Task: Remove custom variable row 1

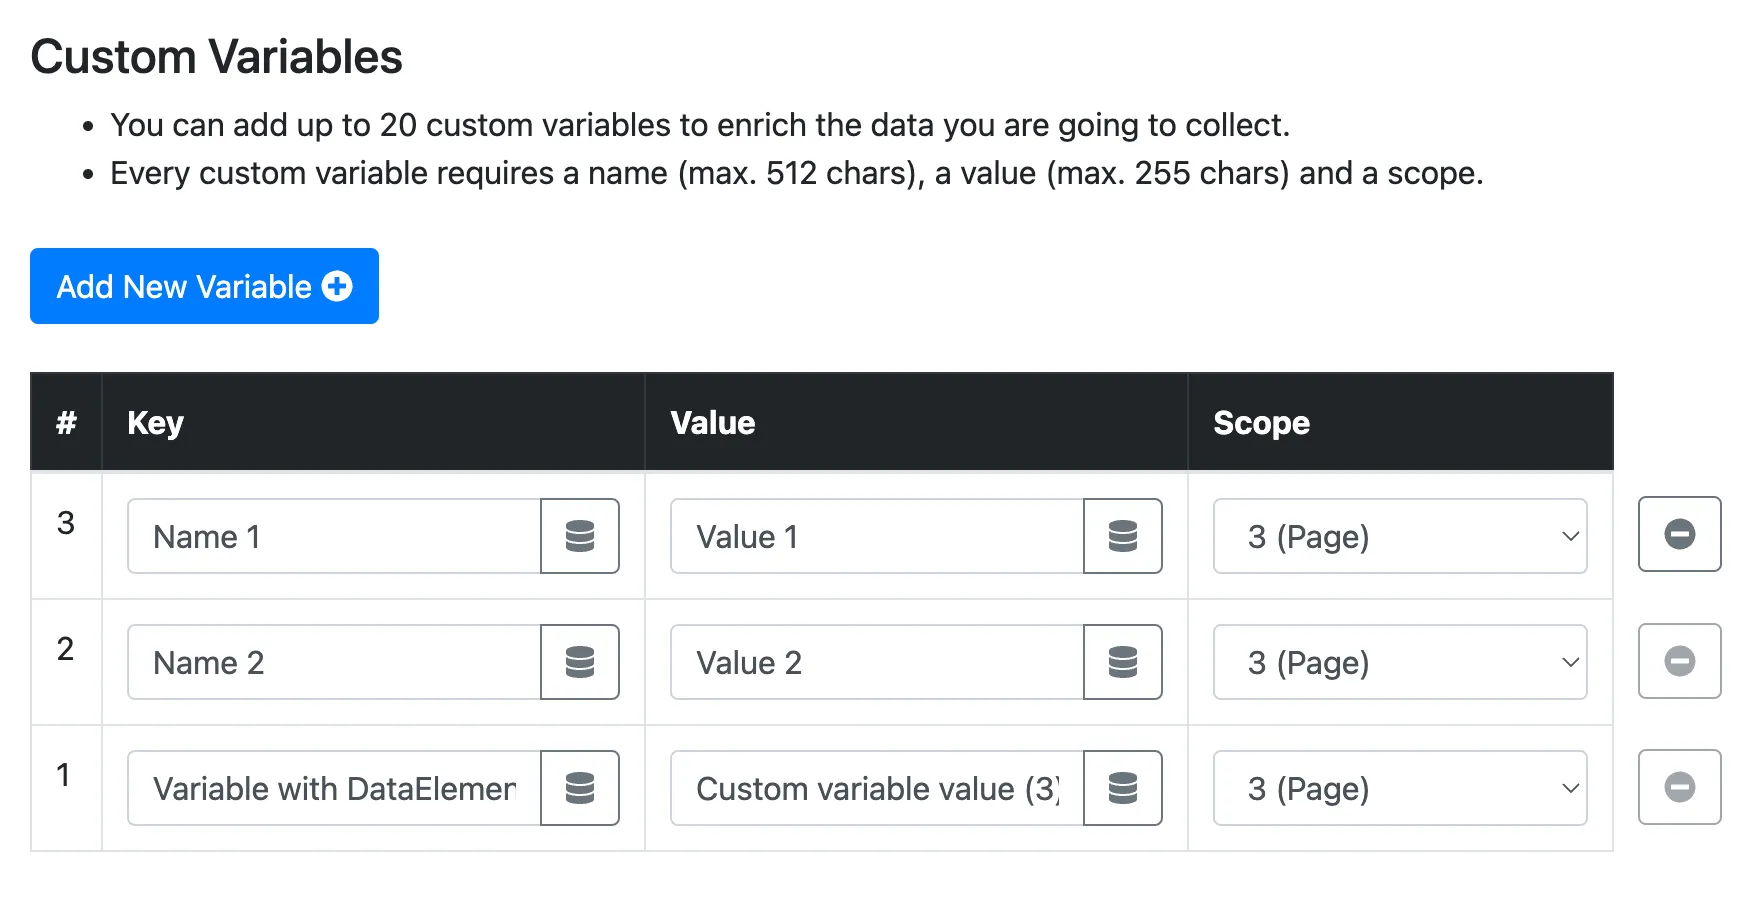Action: coord(1680,787)
